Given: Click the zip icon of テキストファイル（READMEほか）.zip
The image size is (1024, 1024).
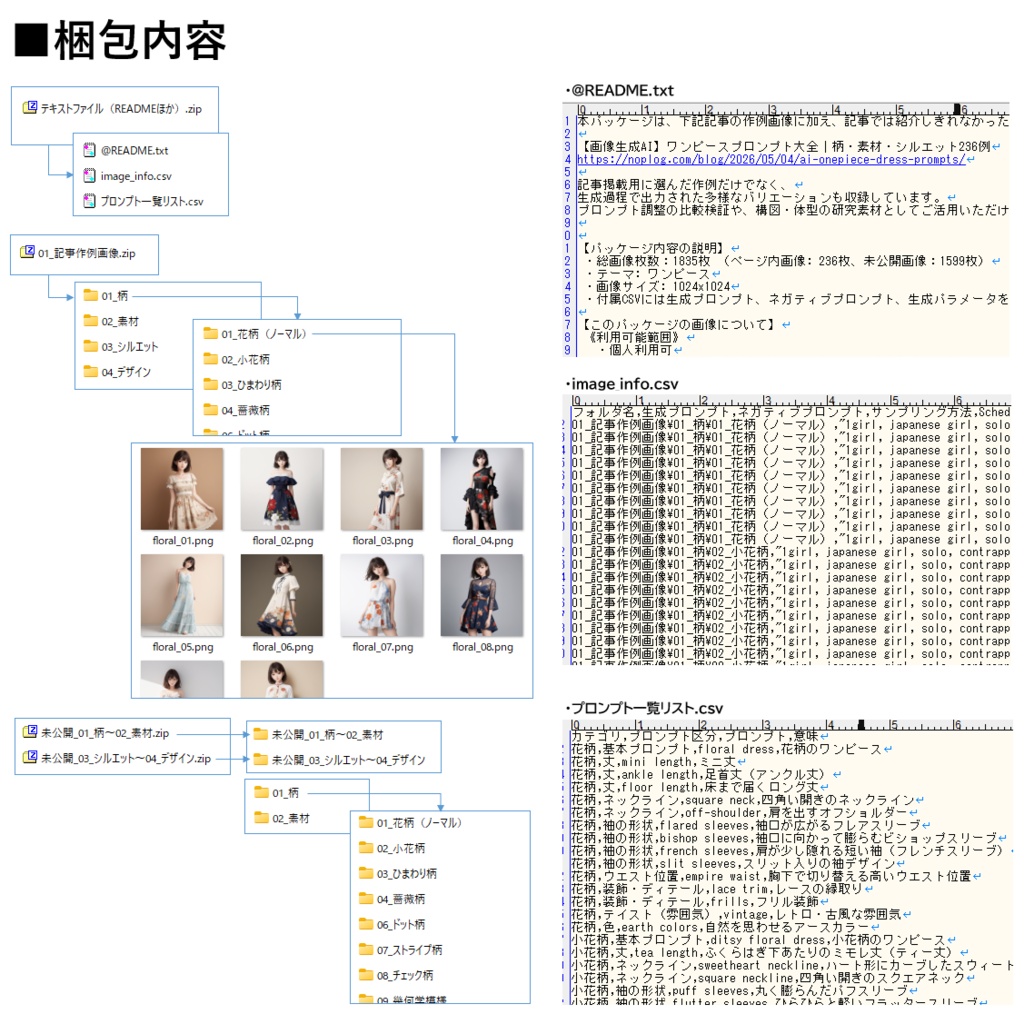Looking at the screenshot, I should click(x=30, y=107).
